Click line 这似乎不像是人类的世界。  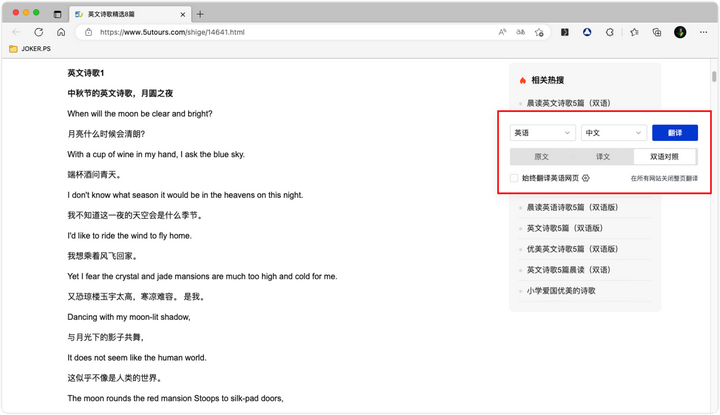click(114, 378)
